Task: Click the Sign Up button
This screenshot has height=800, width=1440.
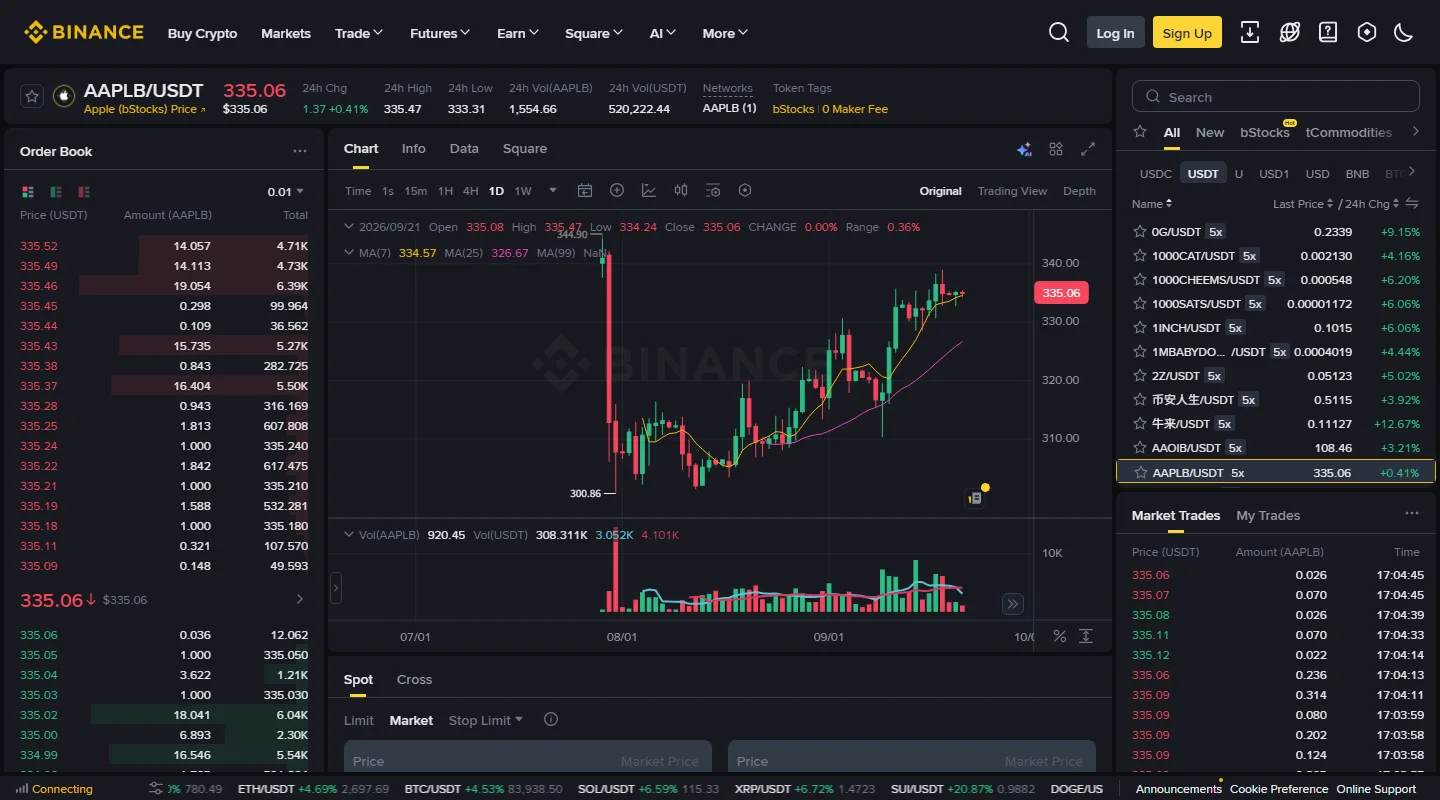Action: [1187, 32]
